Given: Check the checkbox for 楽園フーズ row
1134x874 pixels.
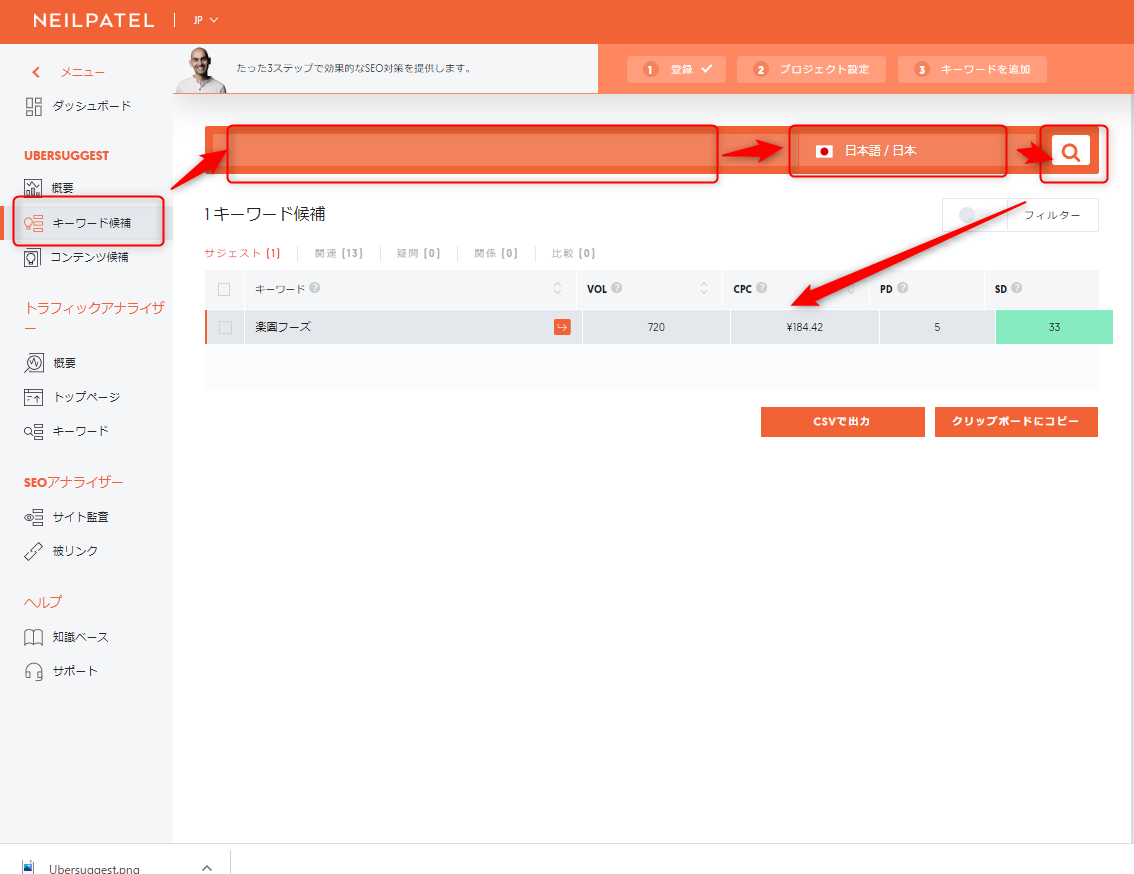Looking at the screenshot, I should (x=226, y=327).
